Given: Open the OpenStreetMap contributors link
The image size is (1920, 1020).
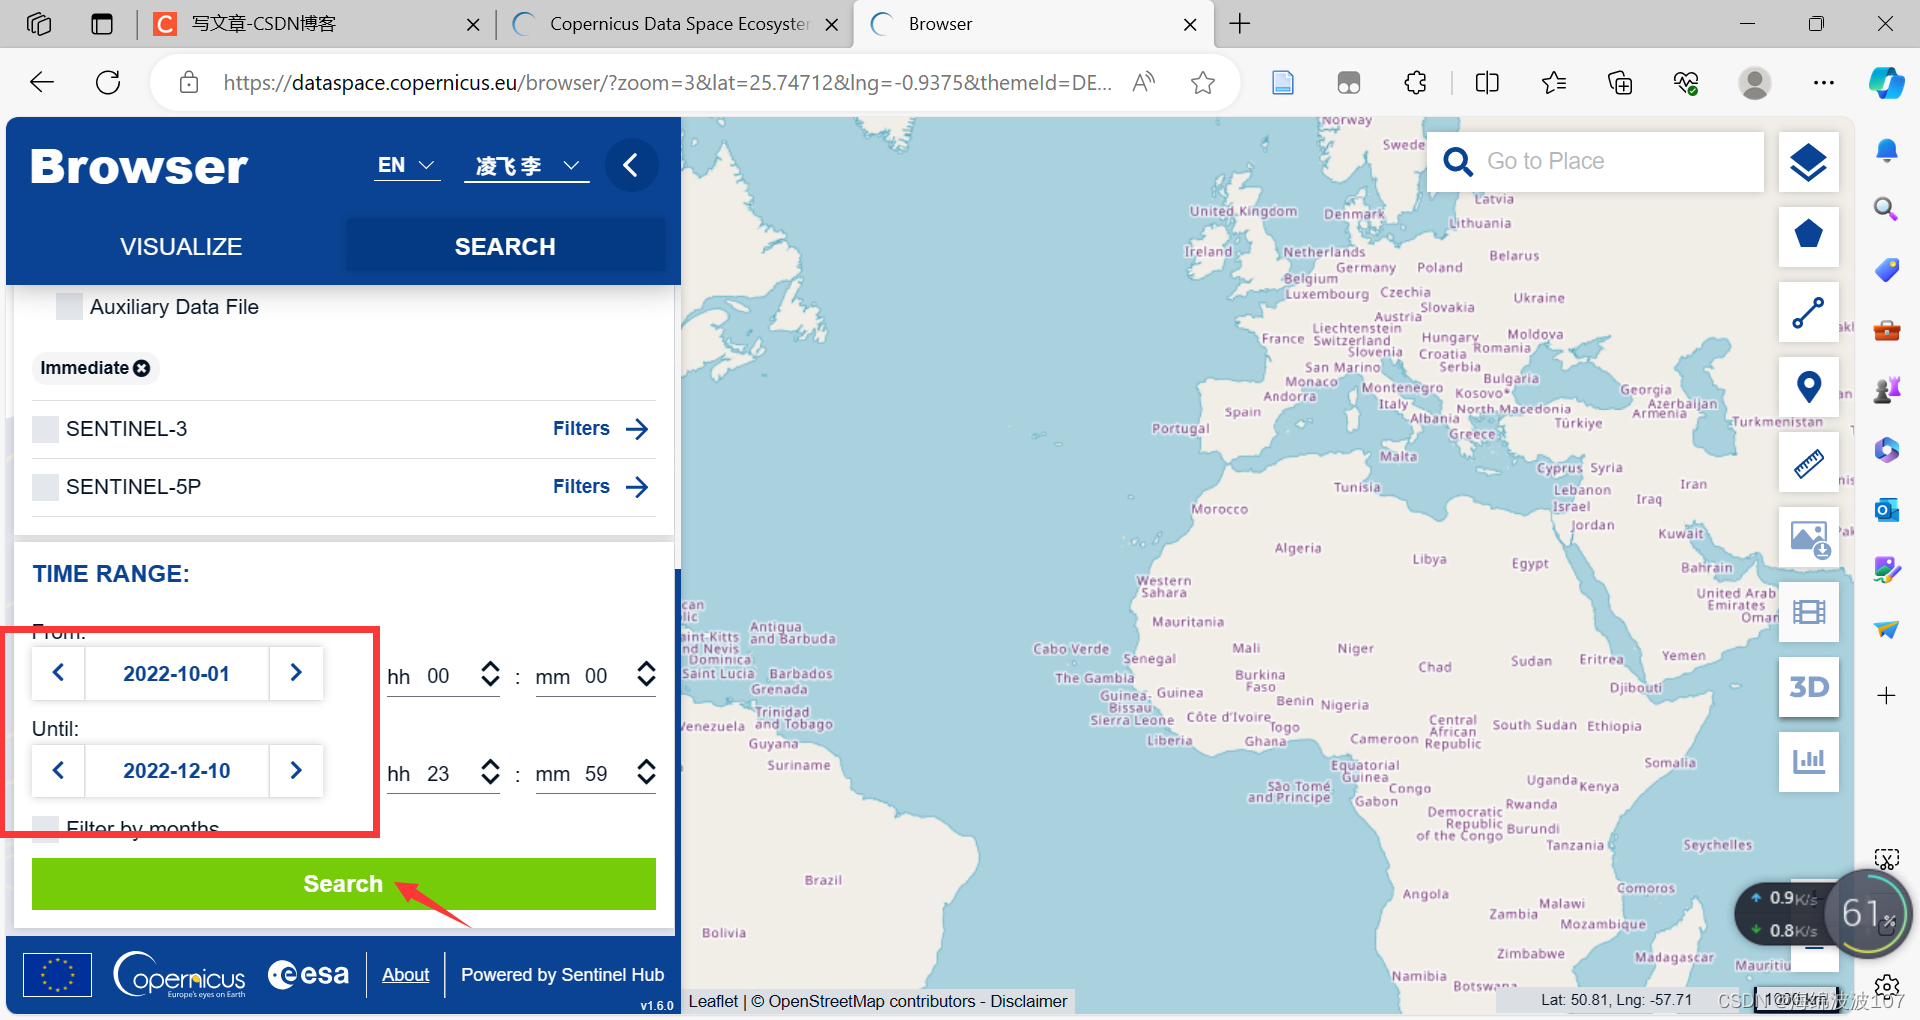Looking at the screenshot, I should [872, 1001].
